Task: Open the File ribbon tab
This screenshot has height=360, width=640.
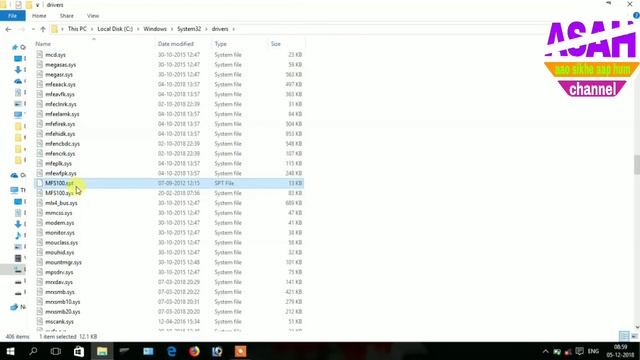Action: point(13,16)
